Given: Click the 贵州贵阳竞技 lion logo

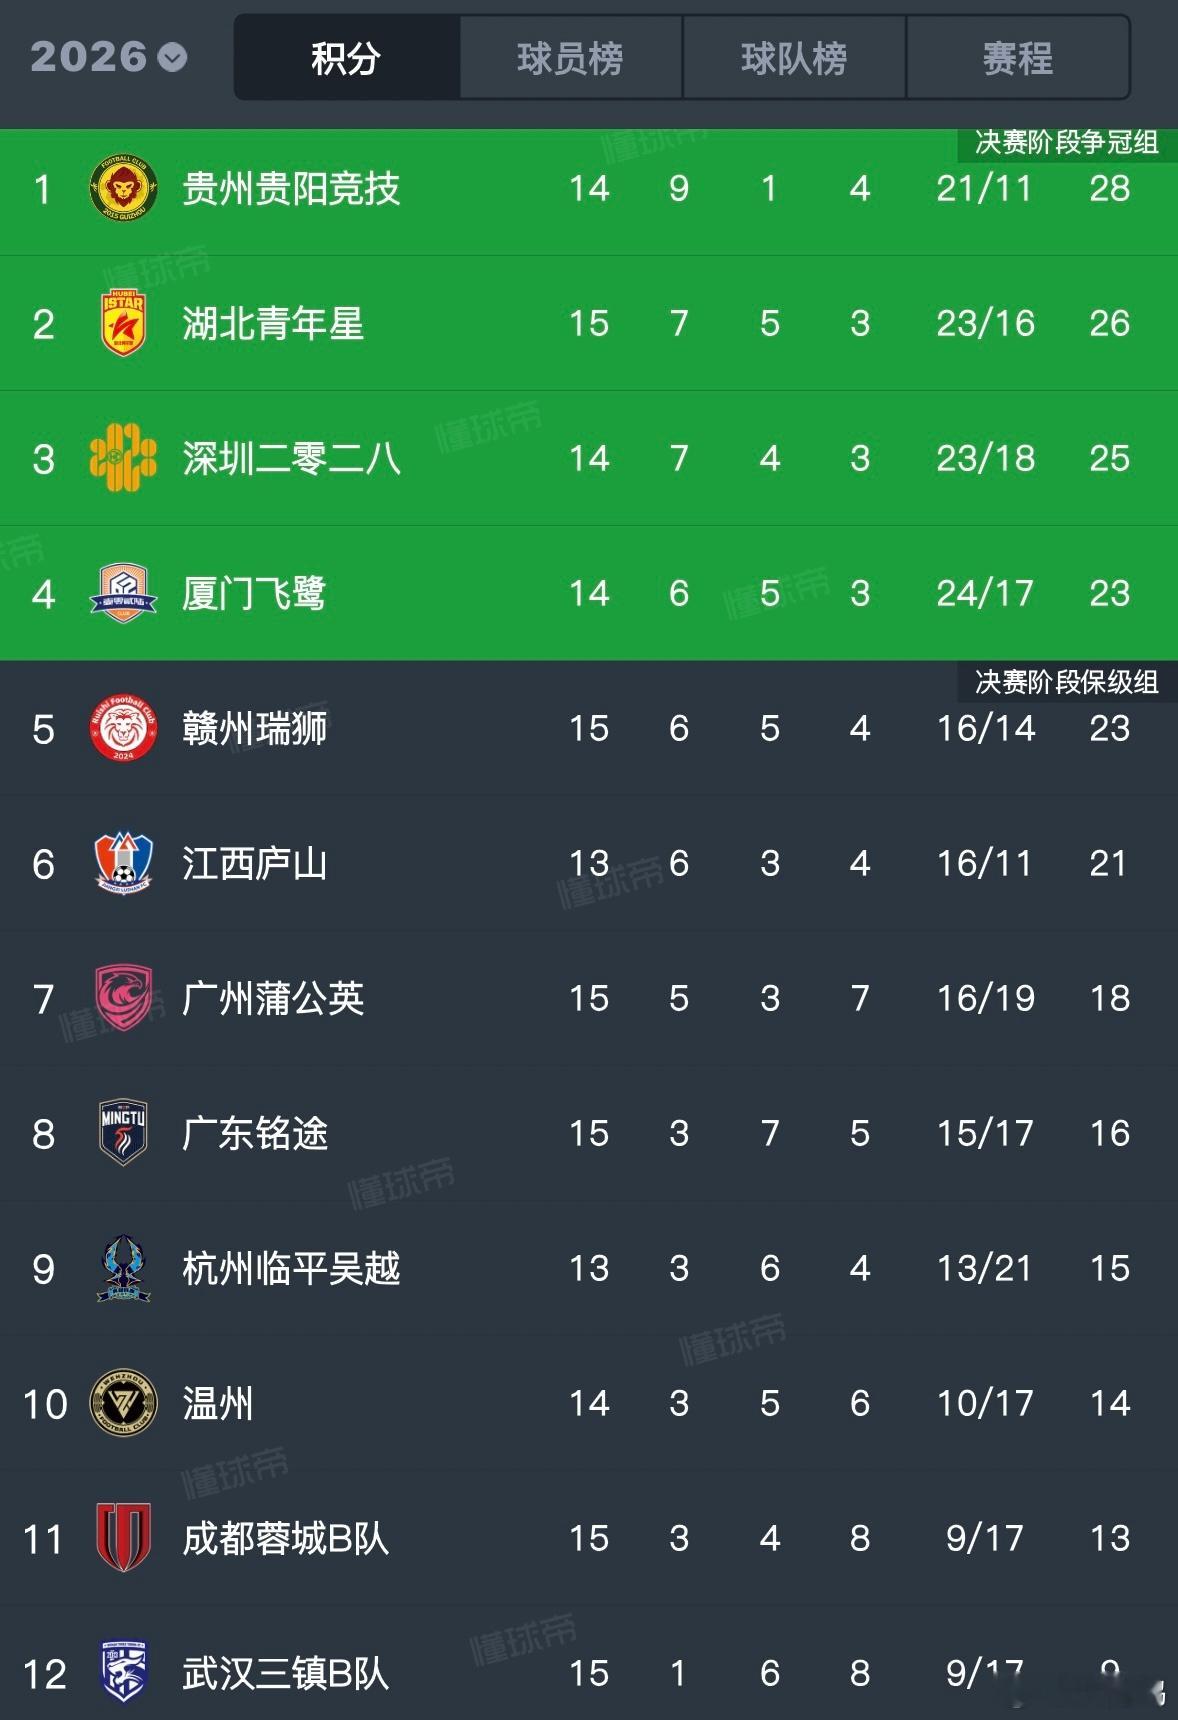Looking at the screenshot, I should tap(123, 188).
